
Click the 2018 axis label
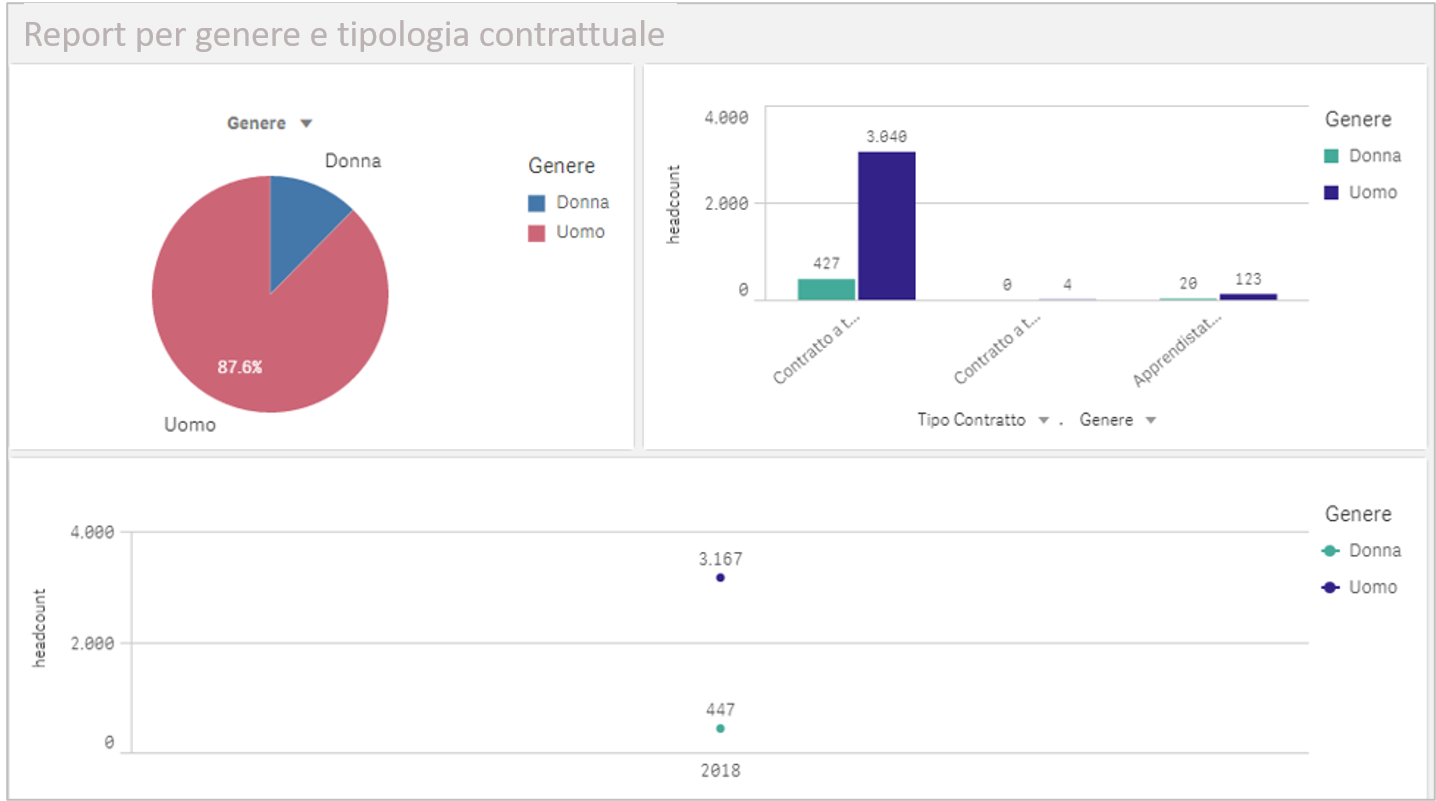[x=720, y=772]
